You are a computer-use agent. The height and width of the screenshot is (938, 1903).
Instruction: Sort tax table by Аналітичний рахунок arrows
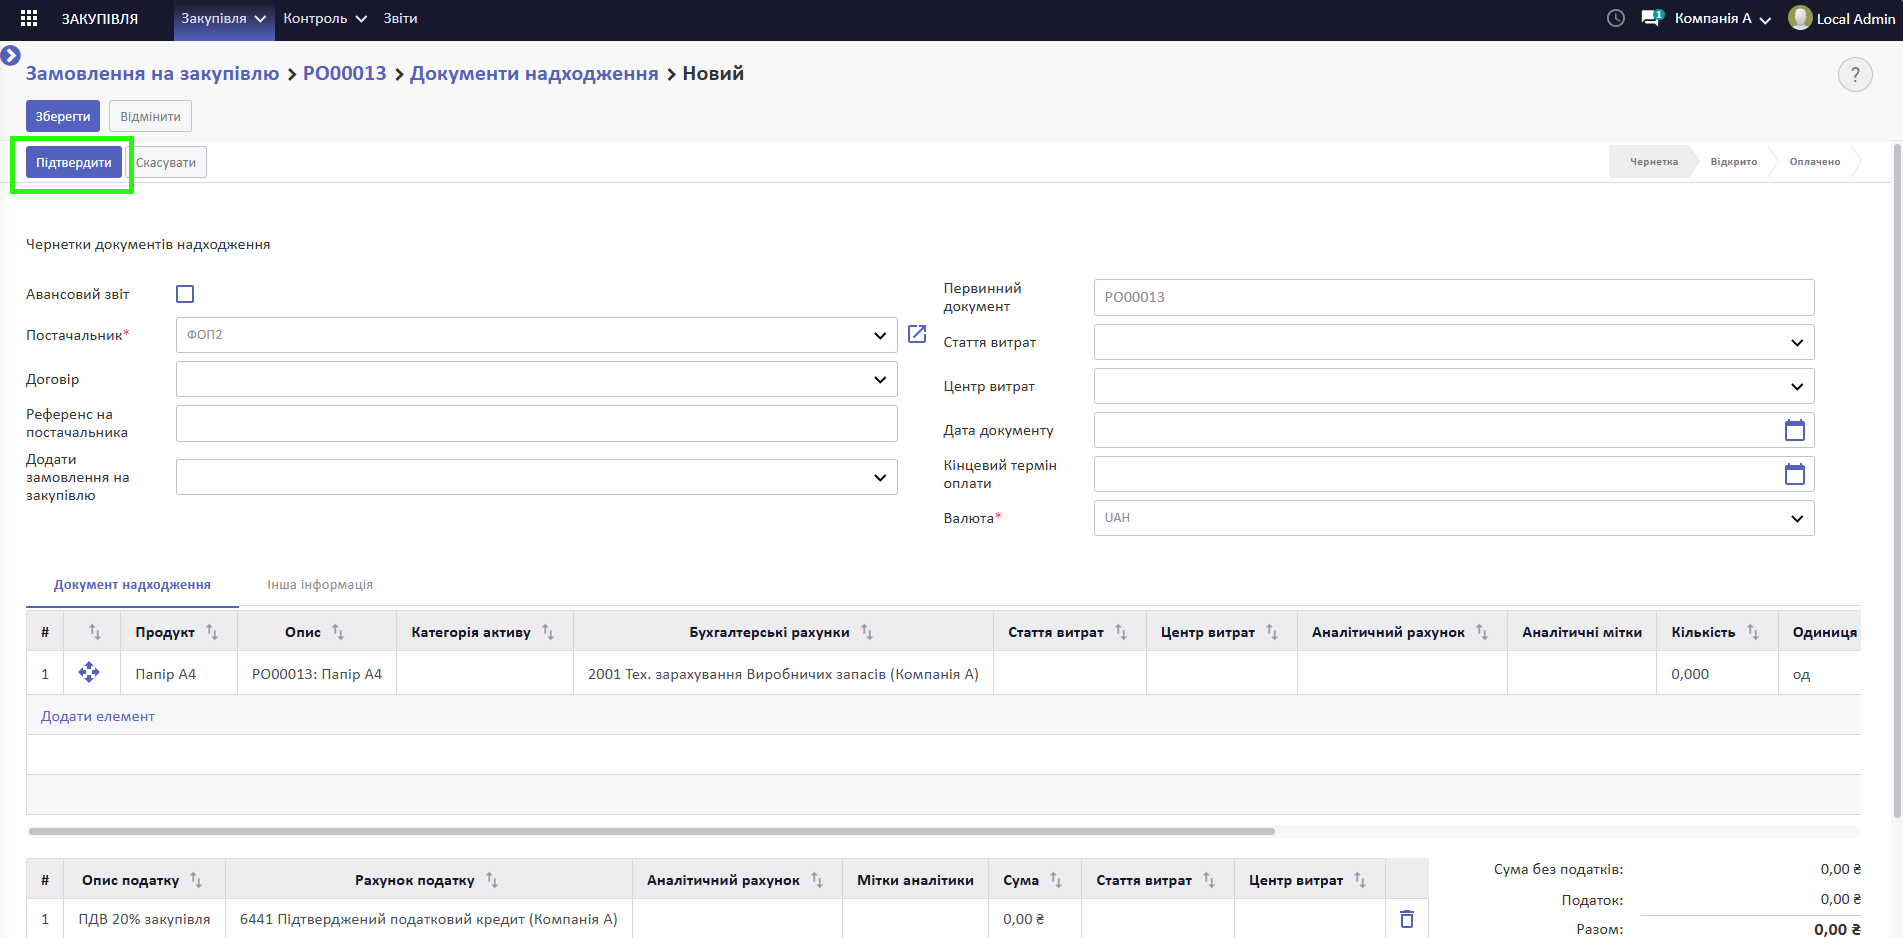817,880
